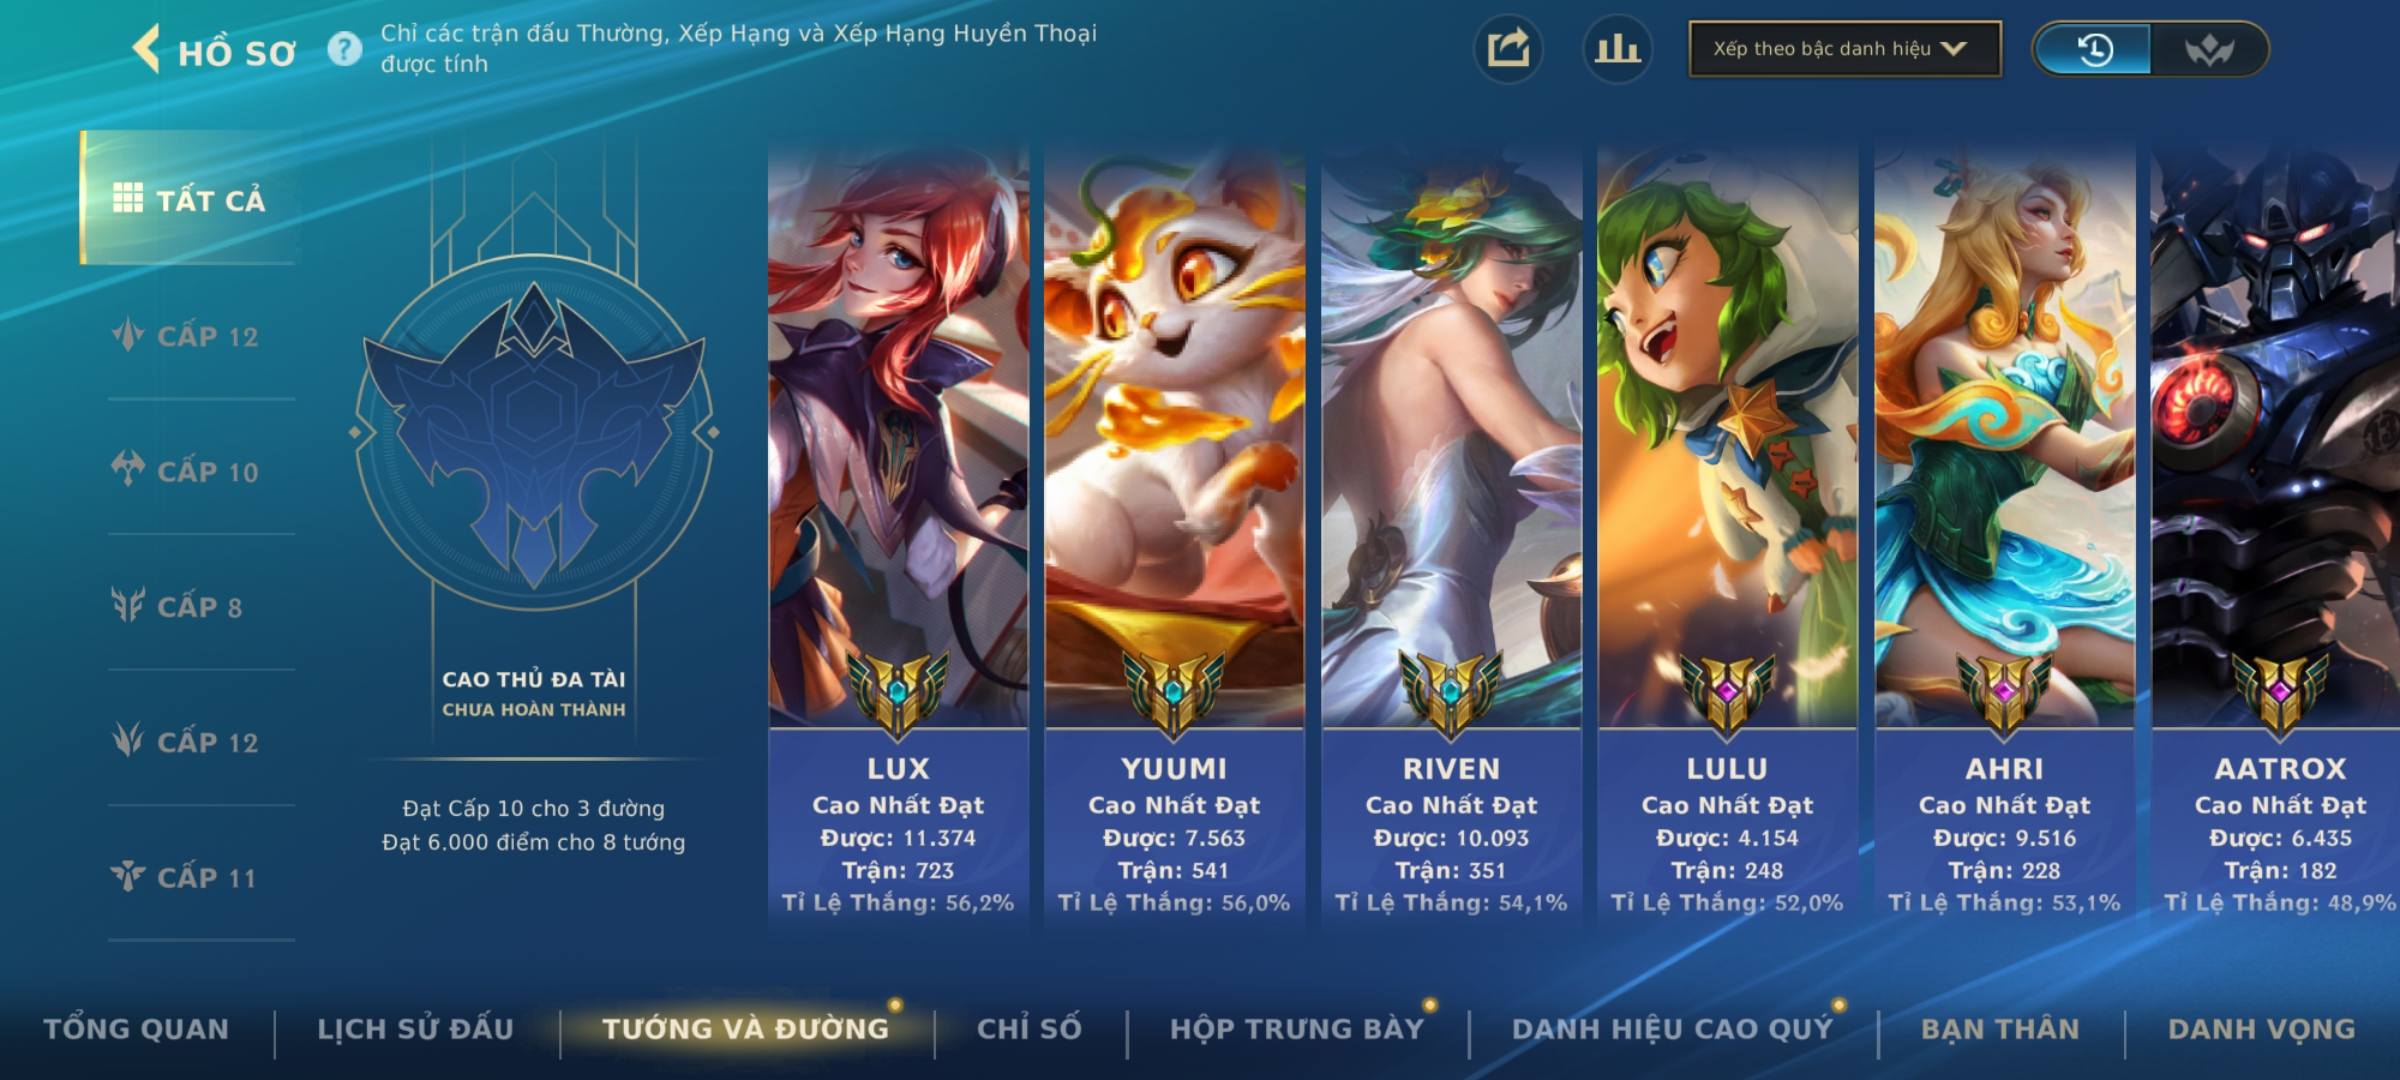This screenshot has width=2400, height=1080.
Task: Select the Cấp 10 jungle lane filter
Action: pos(186,470)
